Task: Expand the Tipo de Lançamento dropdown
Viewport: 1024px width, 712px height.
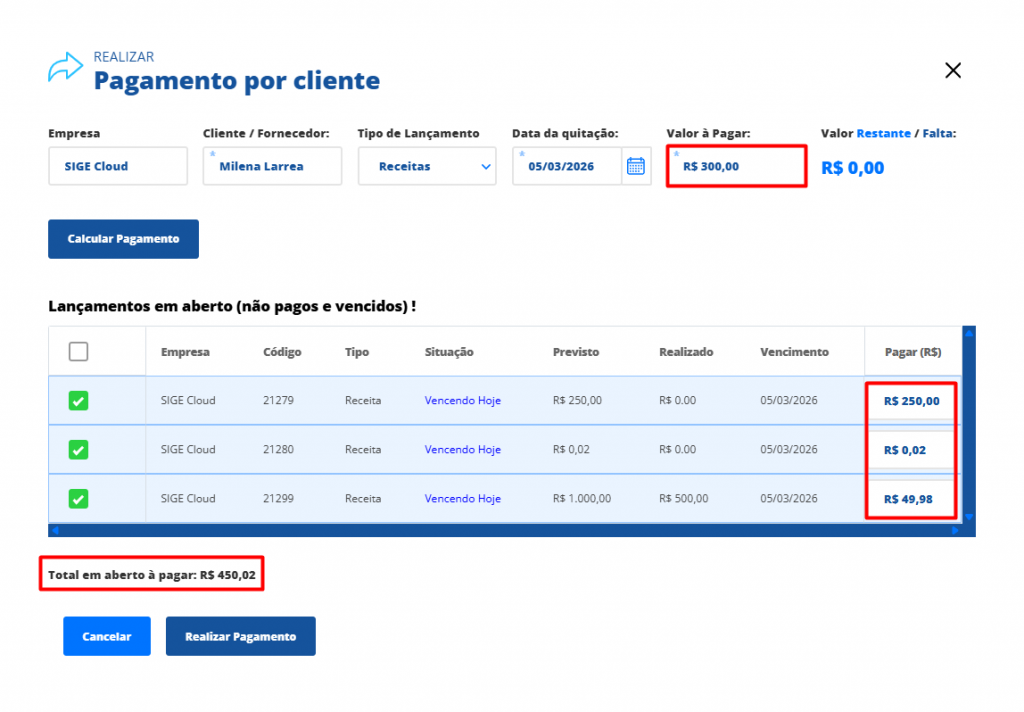Action: (x=427, y=167)
